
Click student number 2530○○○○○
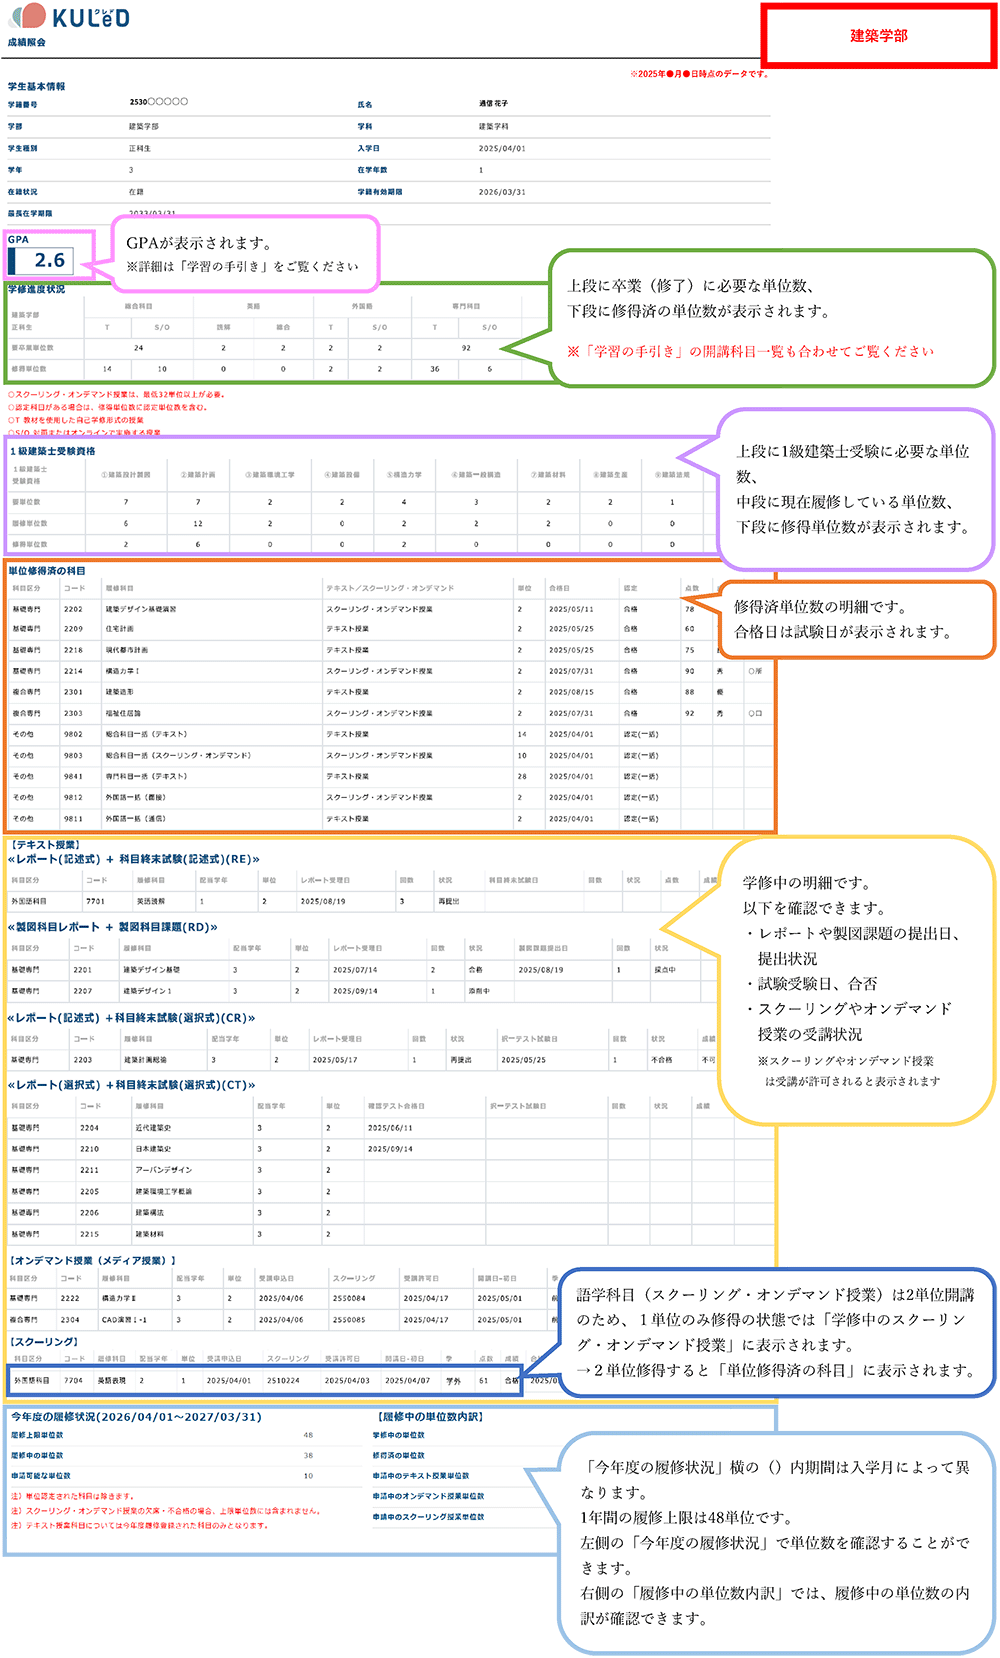(158, 102)
